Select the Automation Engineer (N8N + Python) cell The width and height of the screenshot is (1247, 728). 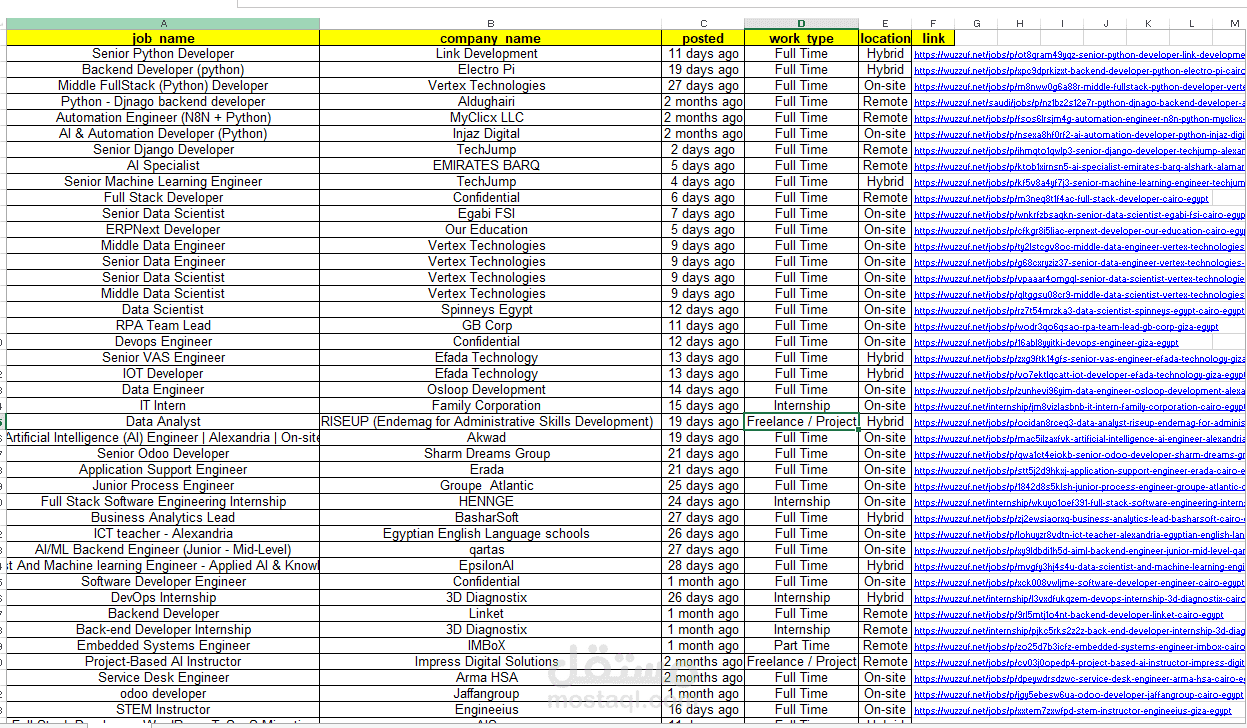pyautogui.click(x=163, y=118)
